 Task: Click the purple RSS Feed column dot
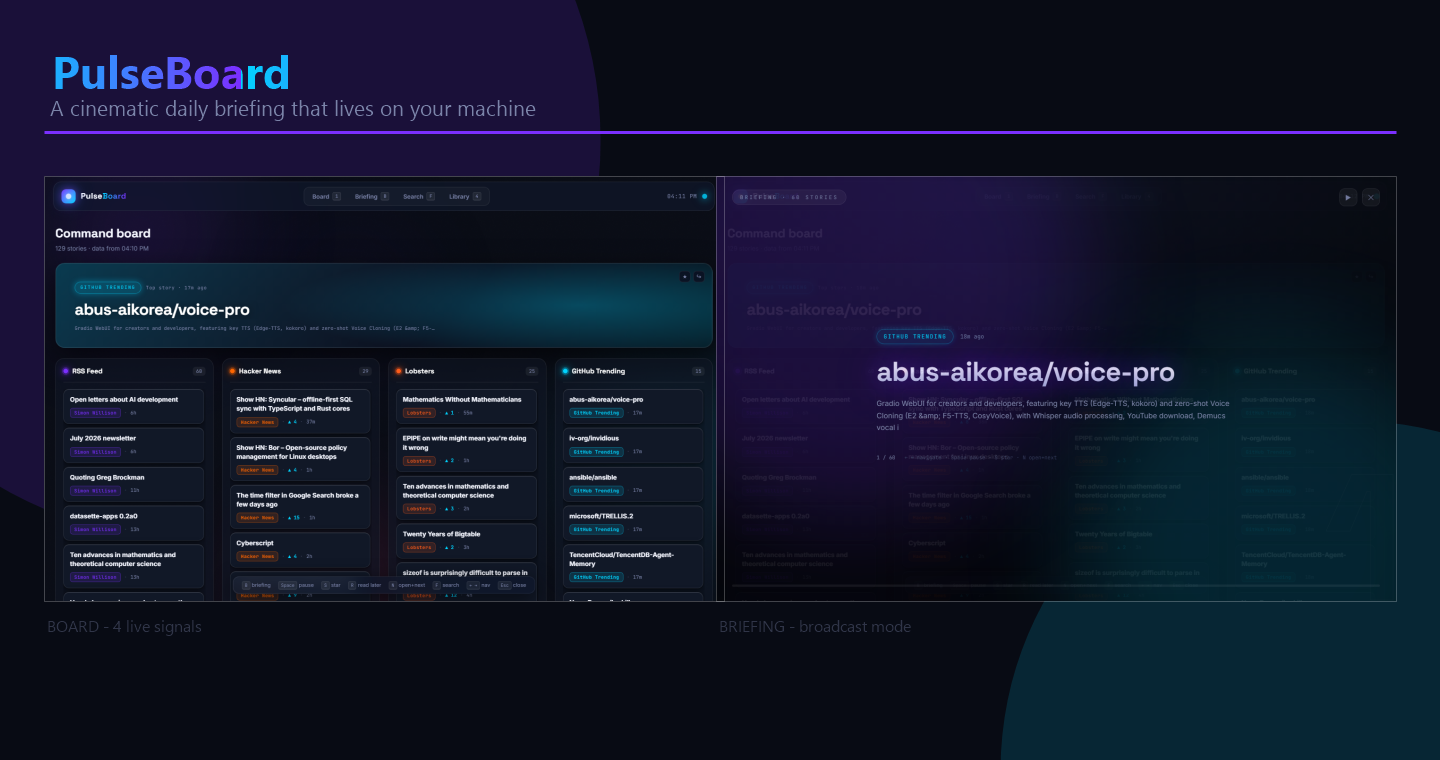click(x=65, y=371)
